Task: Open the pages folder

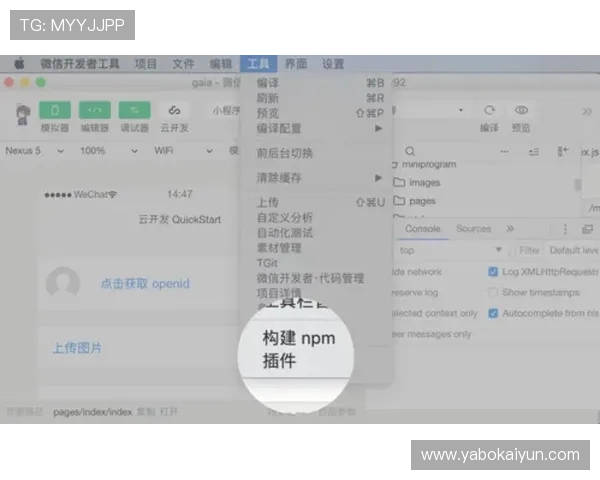Action: [415, 201]
